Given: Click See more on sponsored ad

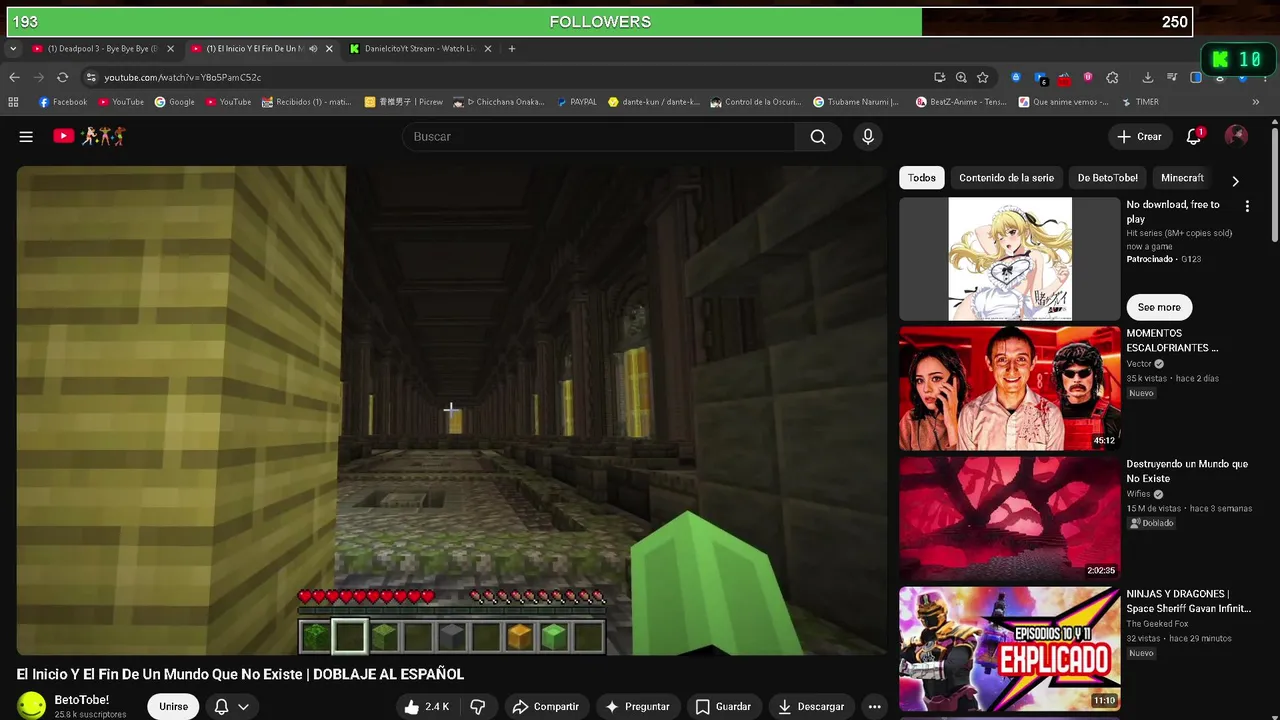Looking at the screenshot, I should (x=1159, y=307).
